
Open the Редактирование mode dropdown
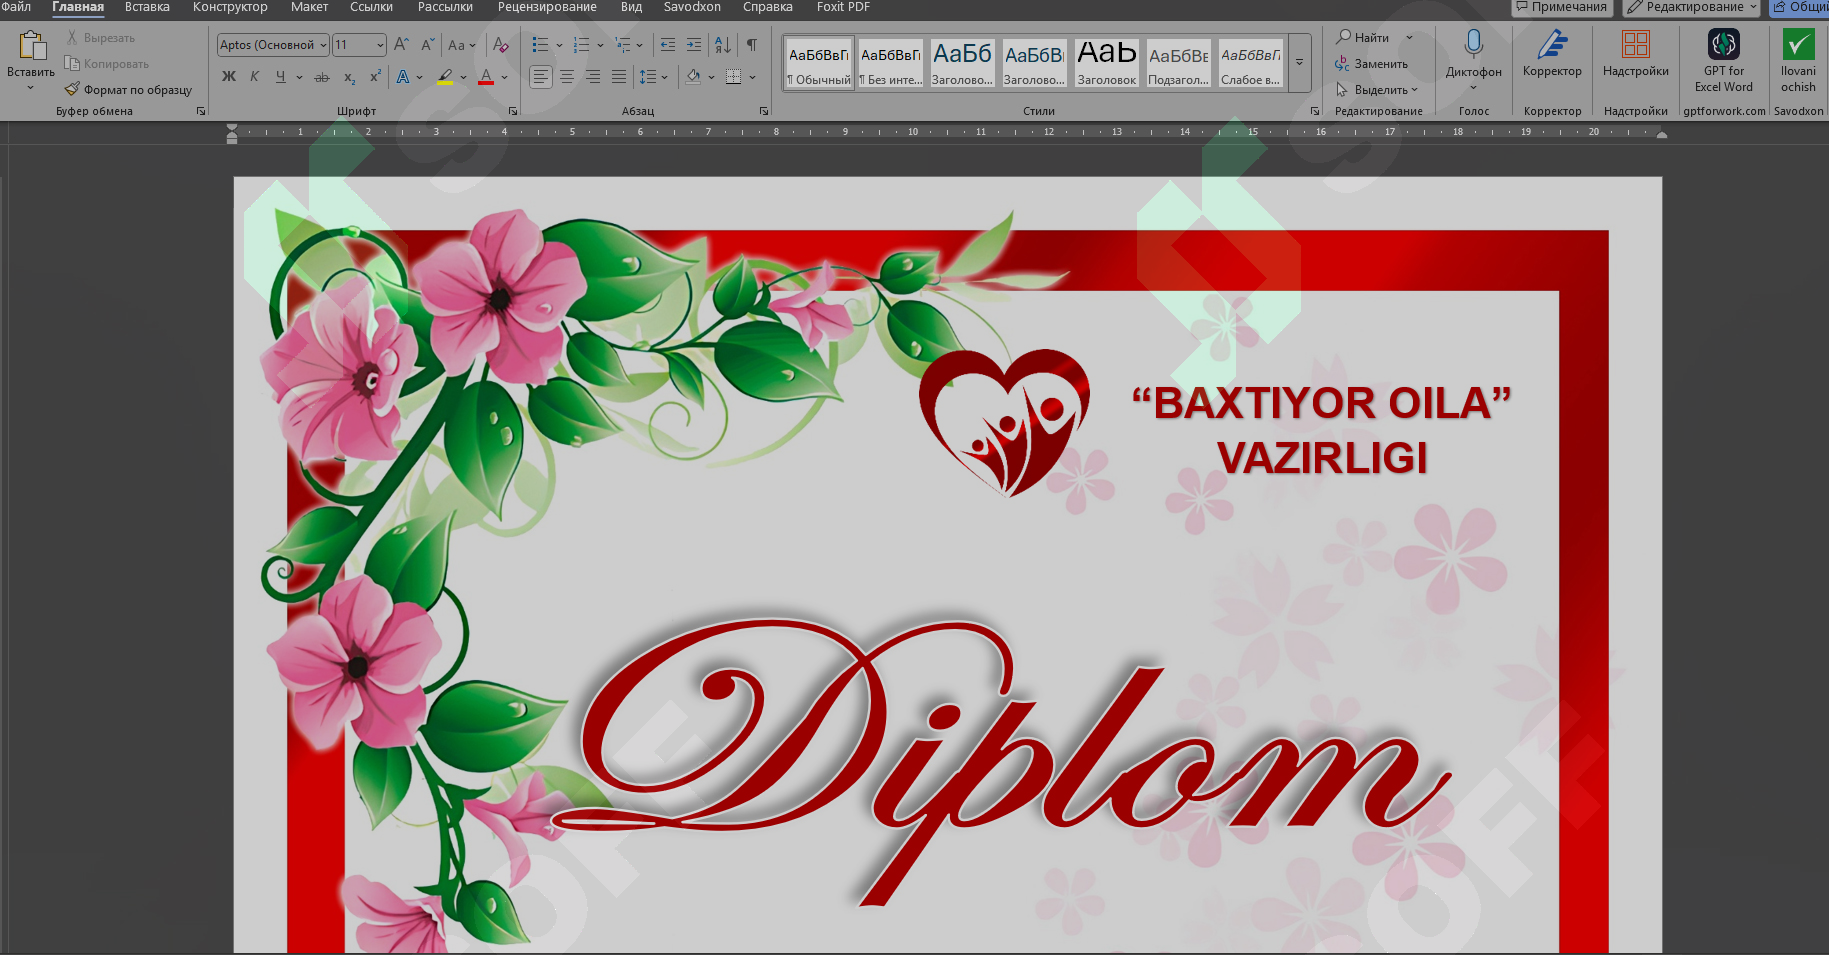coord(1691,7)
